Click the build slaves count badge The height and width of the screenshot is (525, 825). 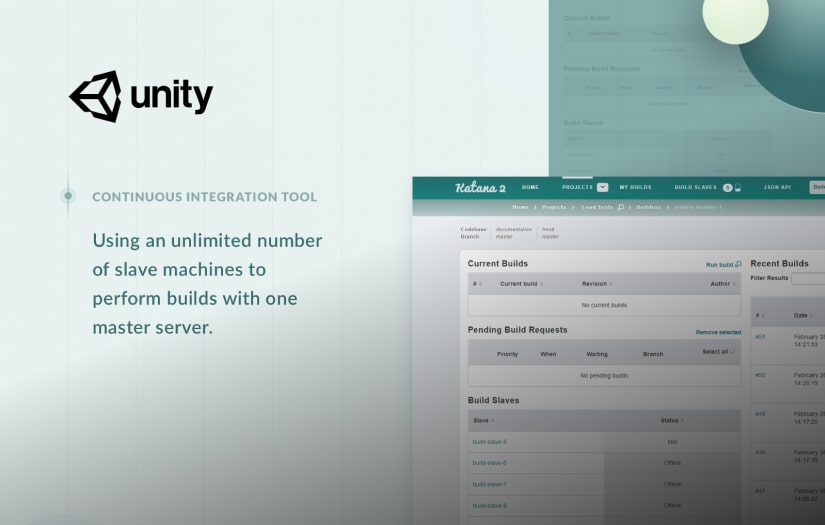pos(727,188)
